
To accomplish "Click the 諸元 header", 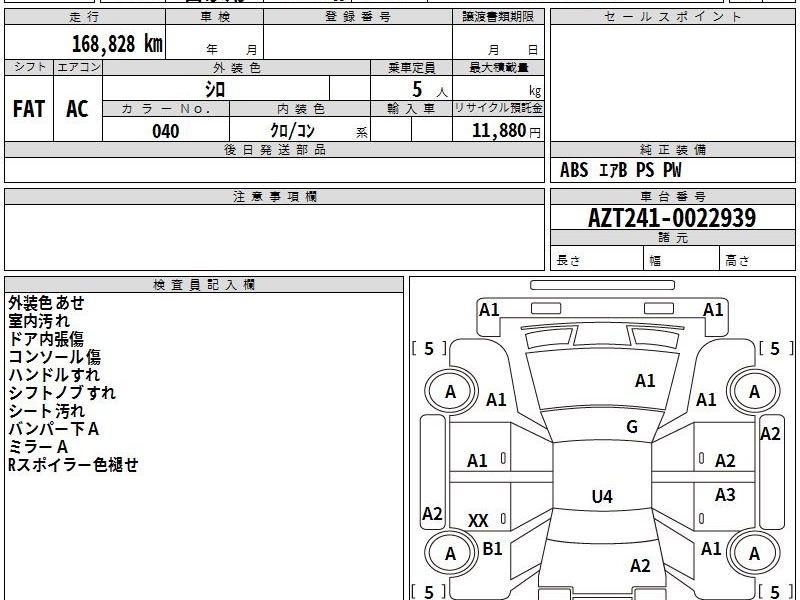I will [672, 237].
